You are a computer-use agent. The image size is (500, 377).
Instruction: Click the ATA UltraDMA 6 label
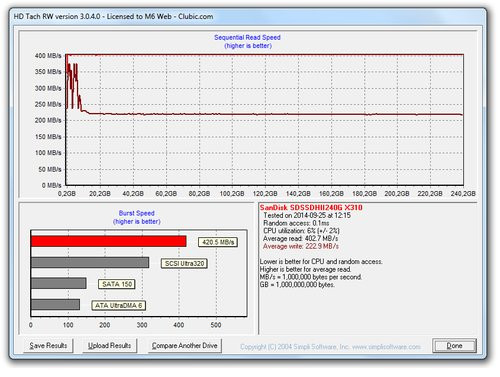tap(119, 305)
